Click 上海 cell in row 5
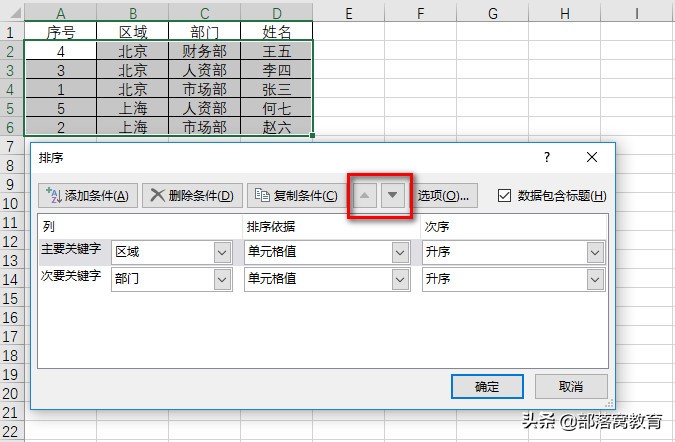Image resolution: width=675 pixels, height=442 pixels. [x=133, y=108]
